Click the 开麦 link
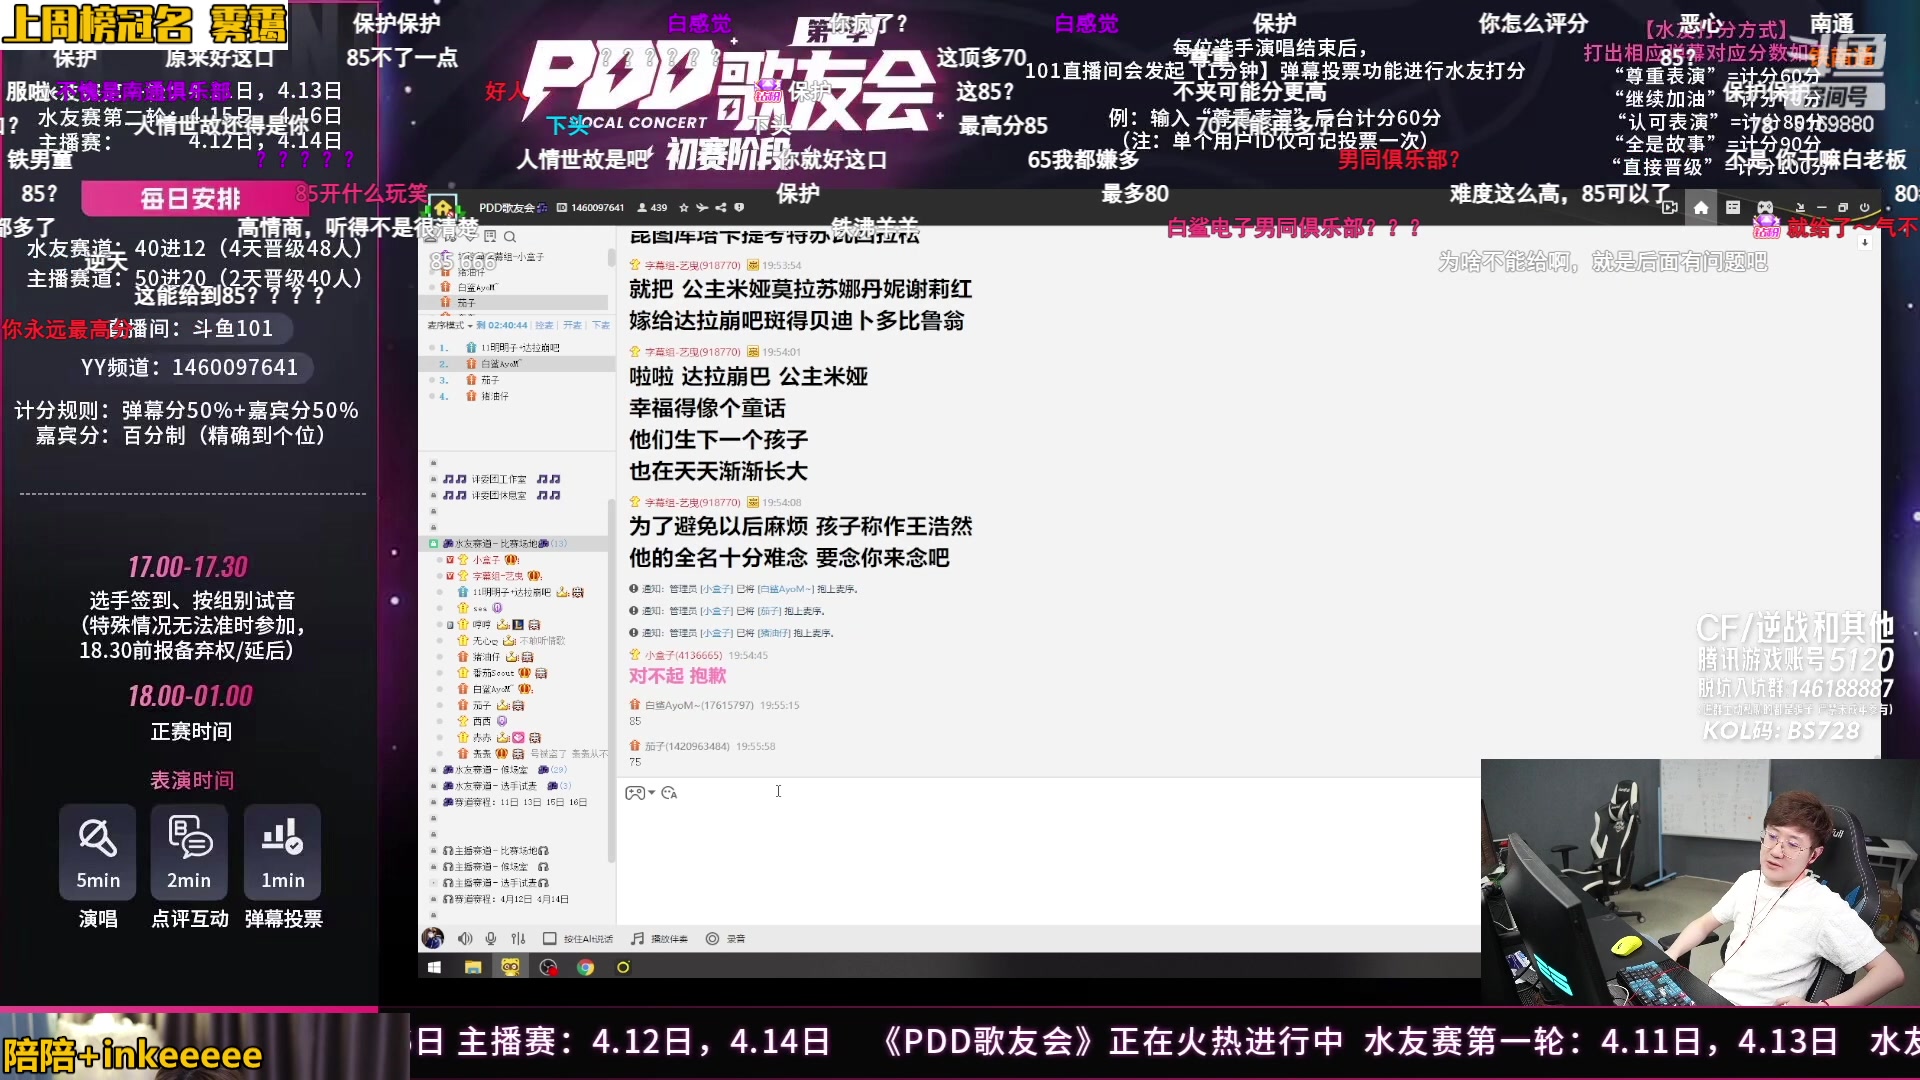Screen dimensions: 1920x1080 click(572, 325)
